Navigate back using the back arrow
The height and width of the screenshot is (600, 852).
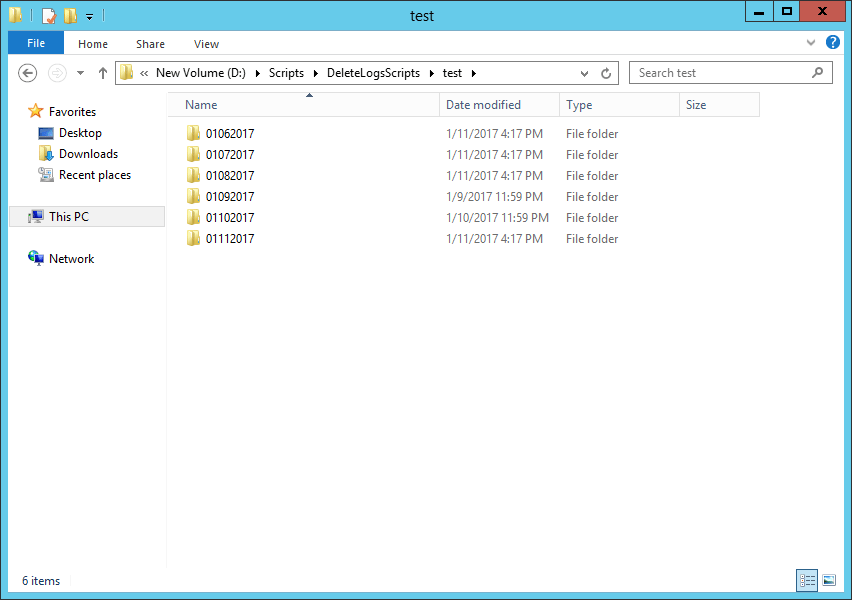tap(27, 73)
